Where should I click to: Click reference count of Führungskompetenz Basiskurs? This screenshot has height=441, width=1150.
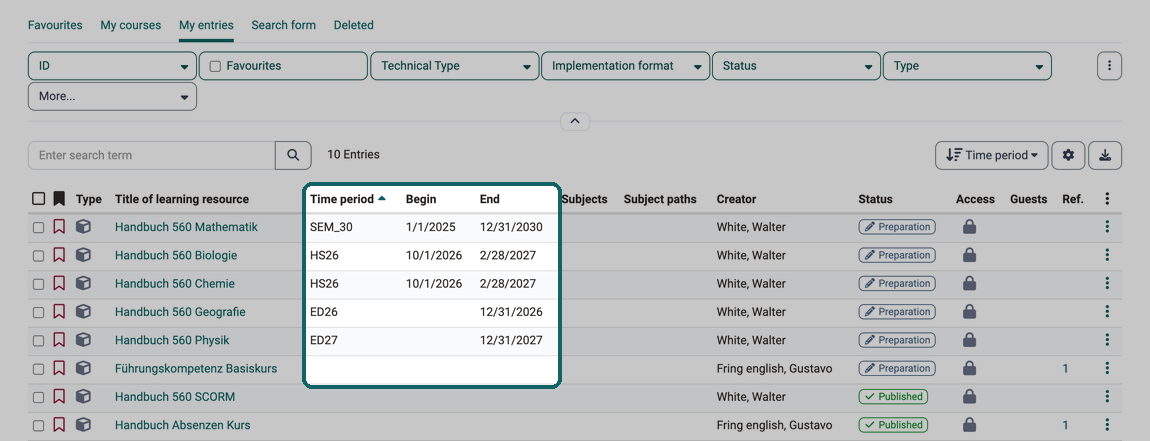[x=1066, y=368]
